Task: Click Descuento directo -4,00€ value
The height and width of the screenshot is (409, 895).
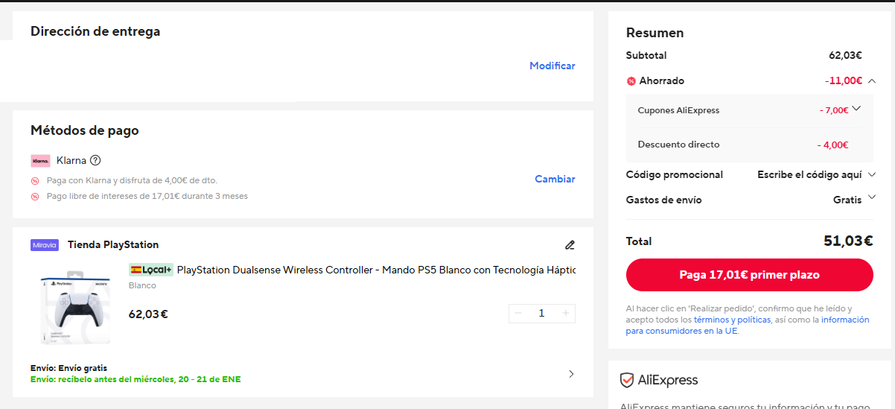Action: (832, 145)
